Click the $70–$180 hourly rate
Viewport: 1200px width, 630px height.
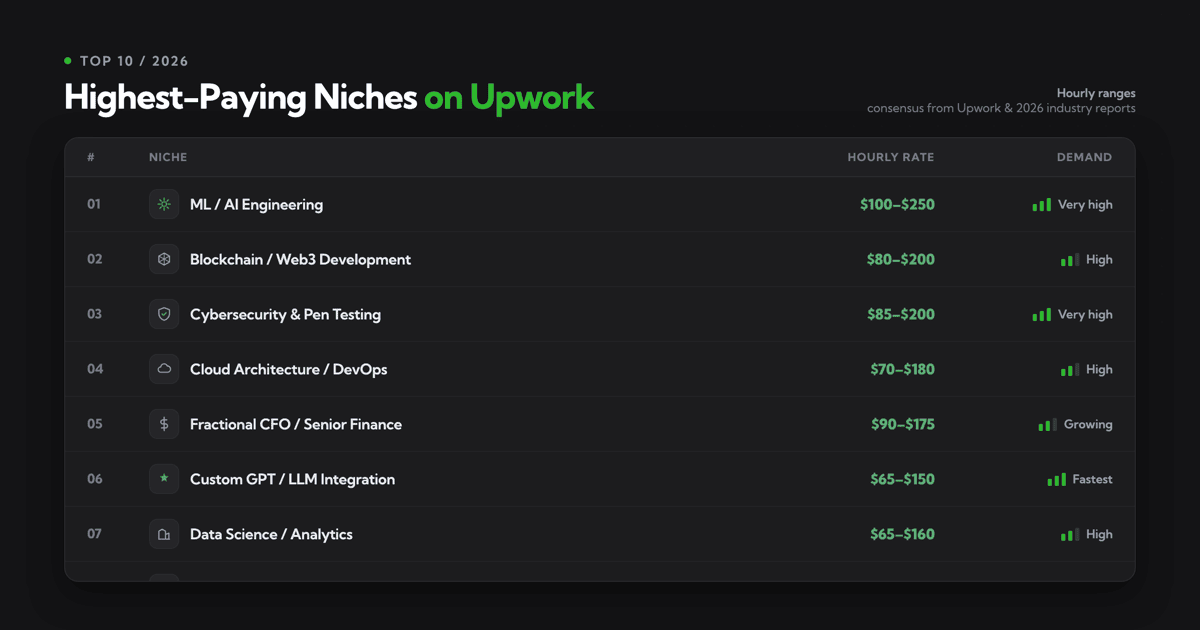(902, 369)
